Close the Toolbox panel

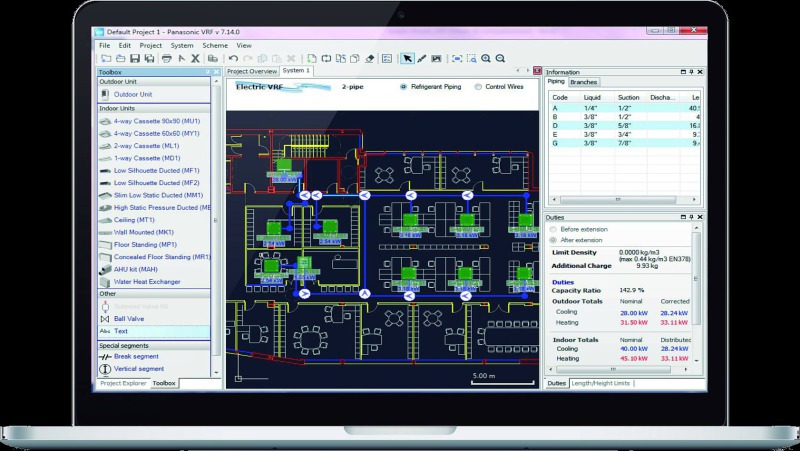coord(216,72)
